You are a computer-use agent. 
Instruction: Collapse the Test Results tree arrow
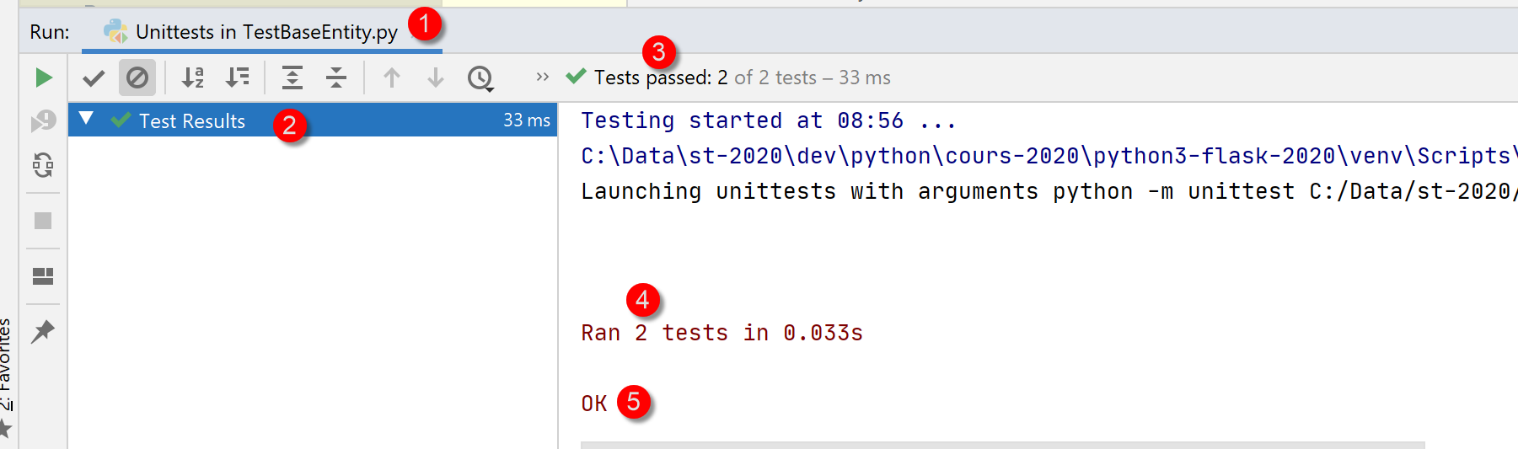point(86,120)
